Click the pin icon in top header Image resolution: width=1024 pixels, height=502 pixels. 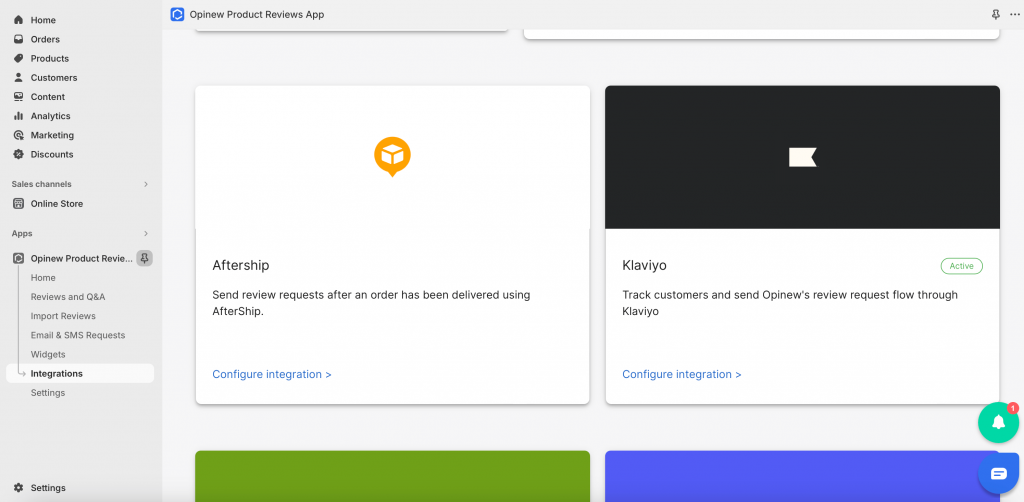996,14
